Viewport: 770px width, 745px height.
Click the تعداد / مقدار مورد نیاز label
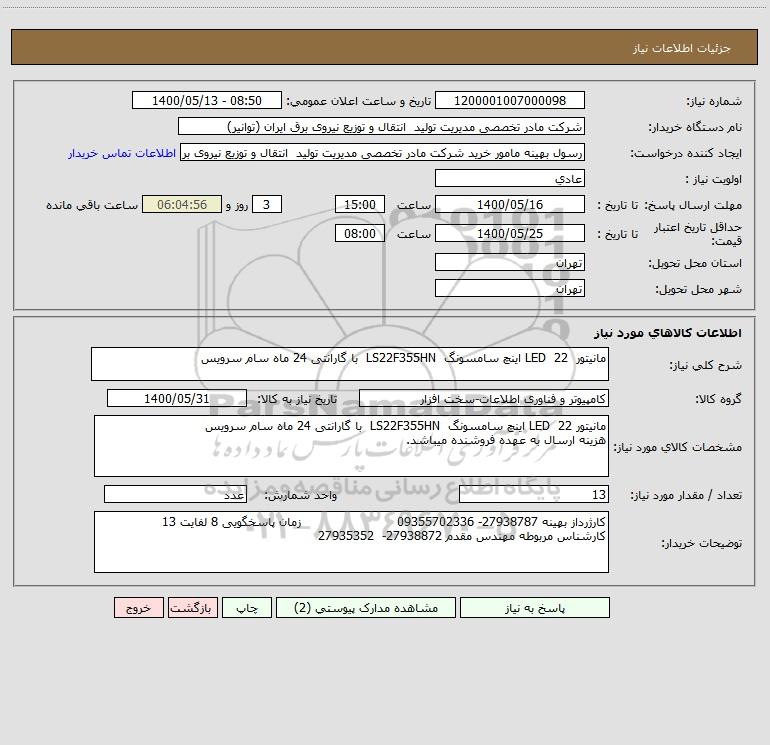click(686, 496)
